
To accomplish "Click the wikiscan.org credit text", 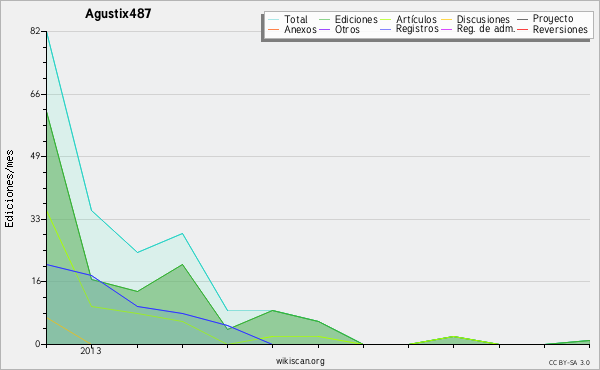I will pyautogui.click(x=300, y=361).
